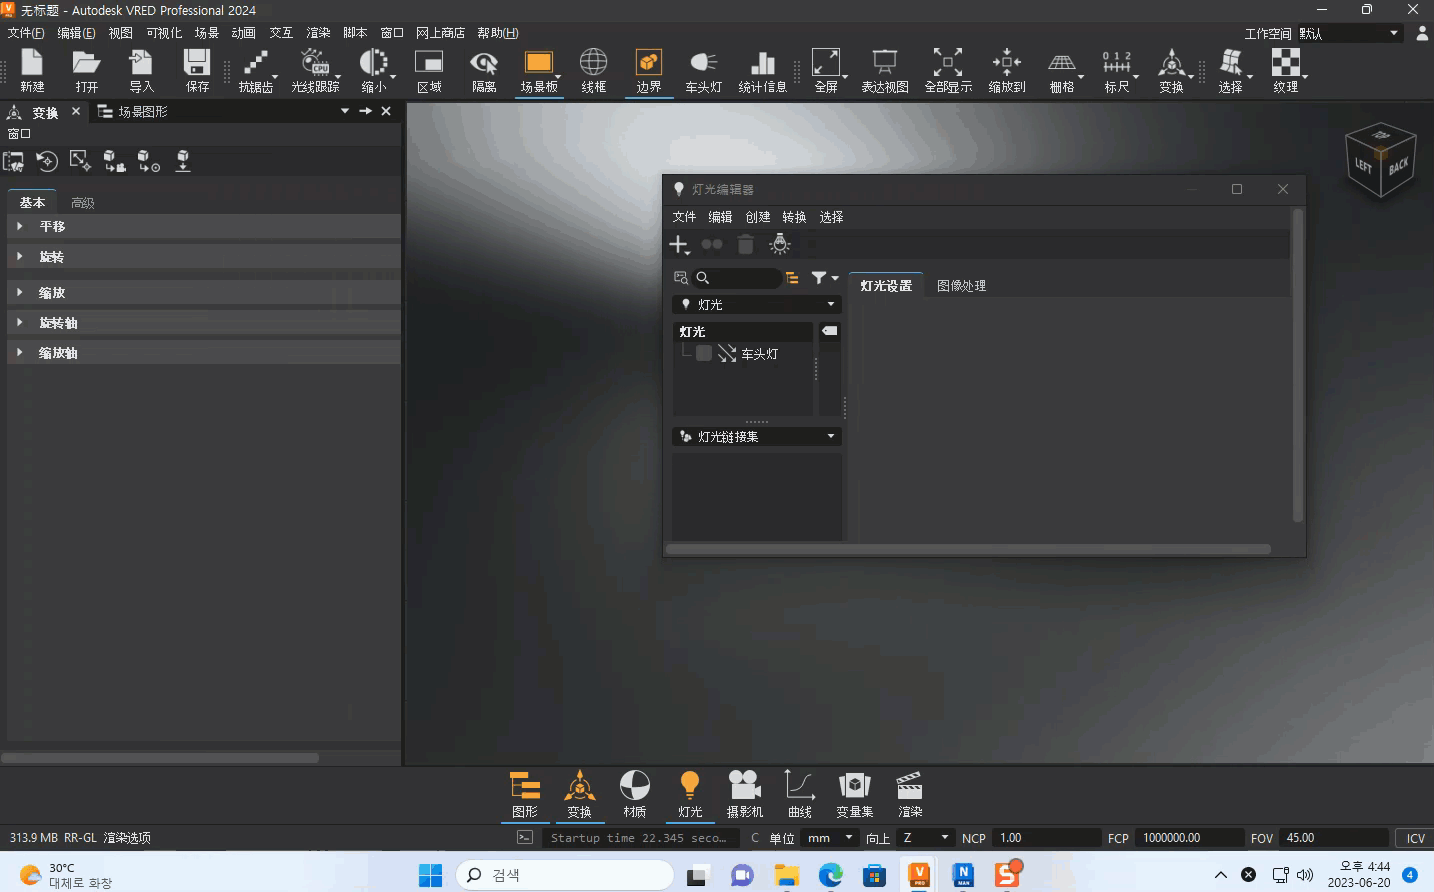
Task: Toggle the 车头灯 headlight toolbar icon
Action: (x=704, y=71)
